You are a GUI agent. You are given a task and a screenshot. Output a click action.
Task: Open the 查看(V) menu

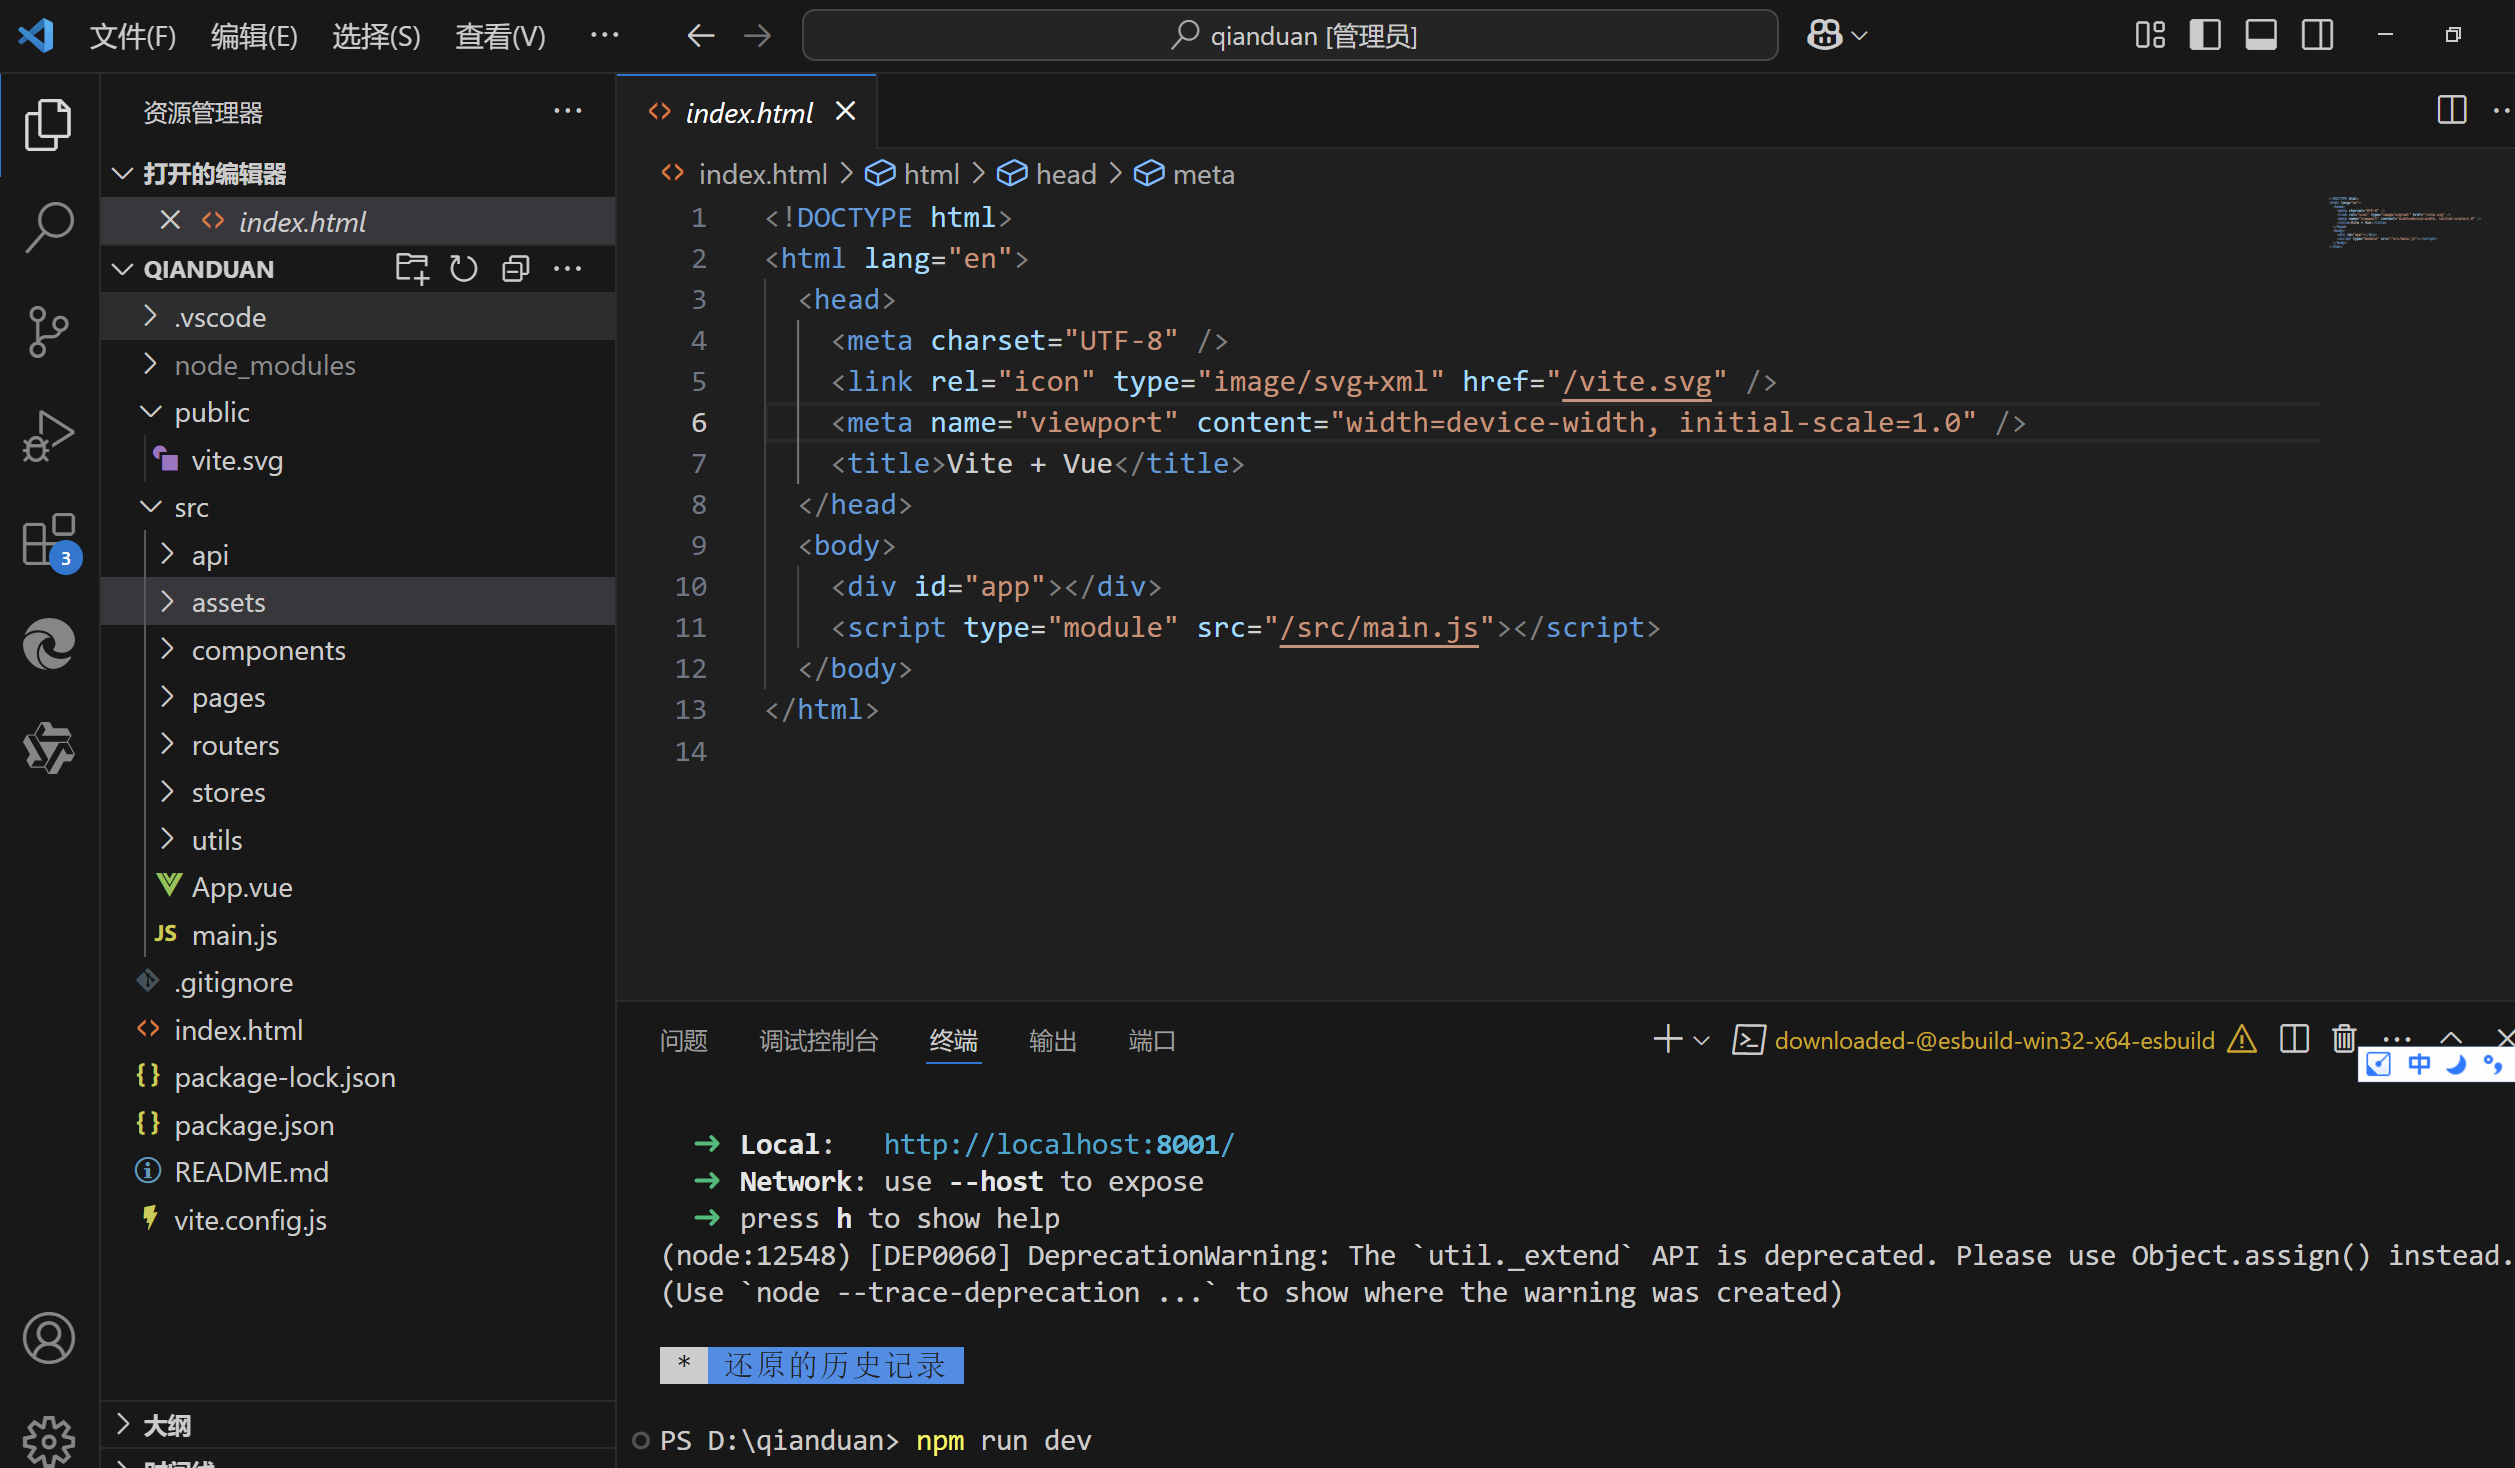click(500, 36)
